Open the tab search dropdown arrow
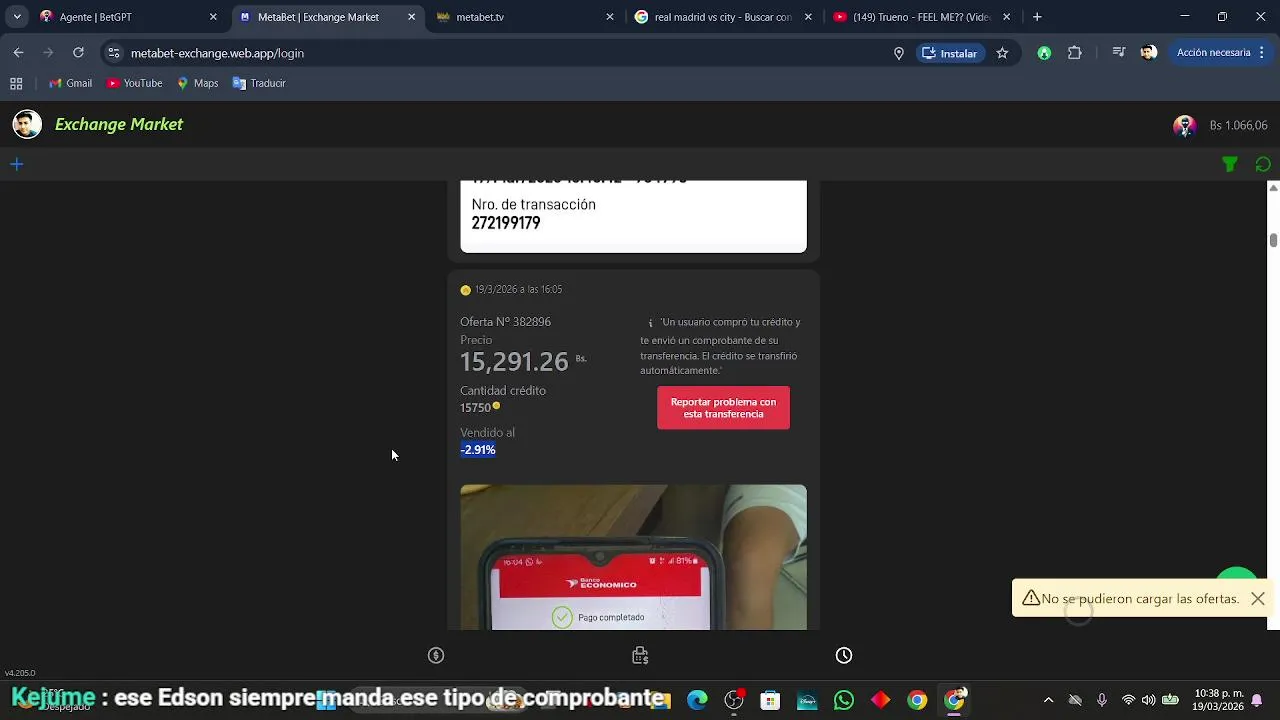The width and height of the screenshot is (1280, 720). (x=16, y=17)
